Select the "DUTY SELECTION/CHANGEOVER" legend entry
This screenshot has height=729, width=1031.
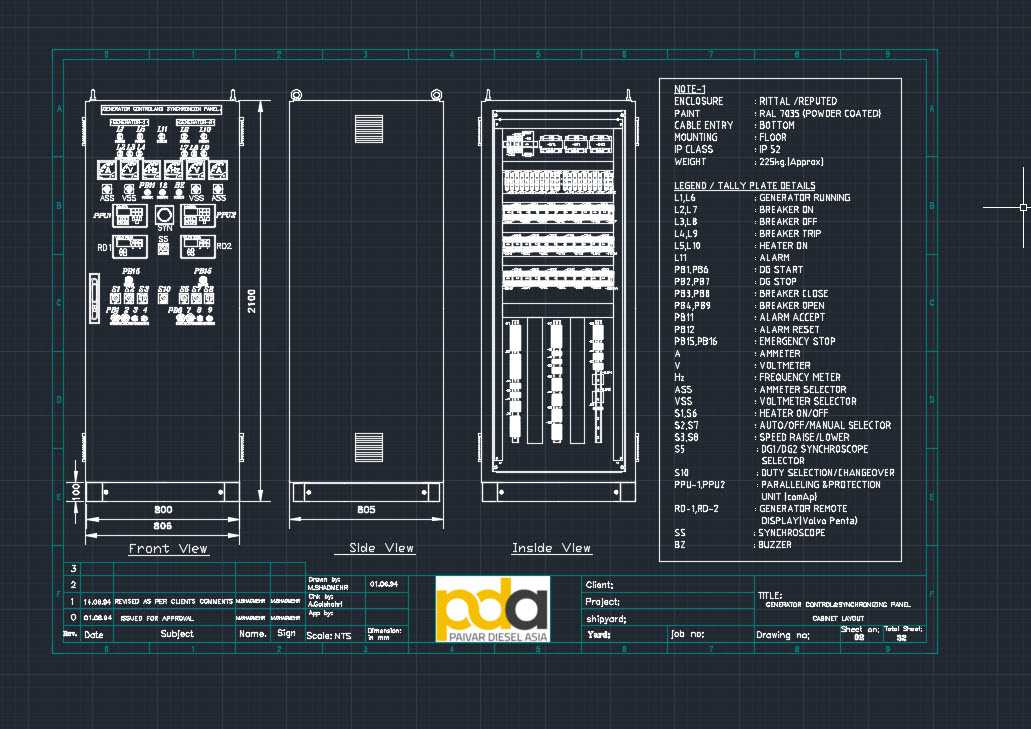[827, 473]
